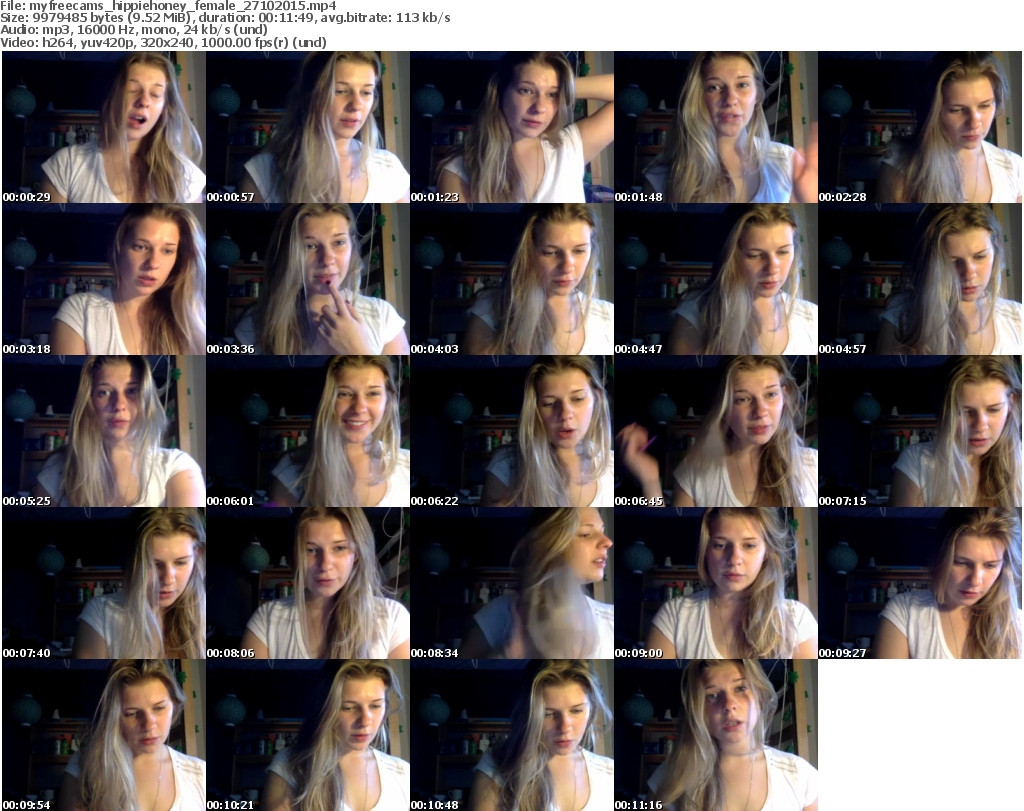Open the frame marked 00:01:23
Screen dimensions: 1024x811
[x=512, y=127]
